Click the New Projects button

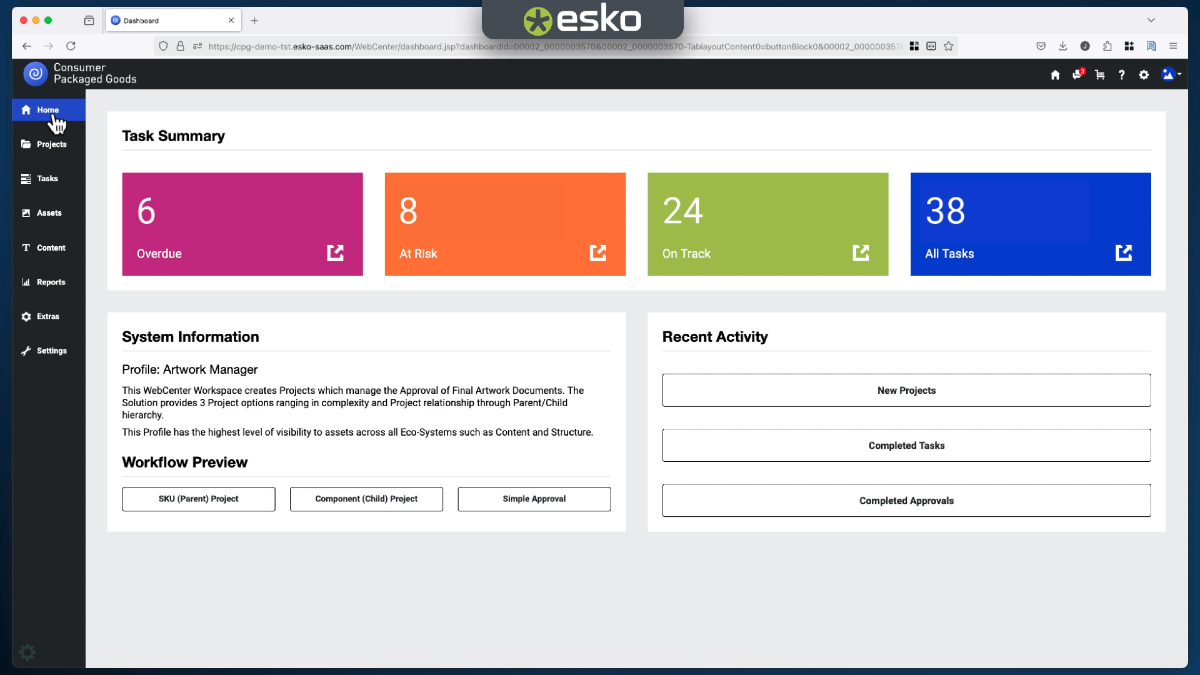coord(906,390)
